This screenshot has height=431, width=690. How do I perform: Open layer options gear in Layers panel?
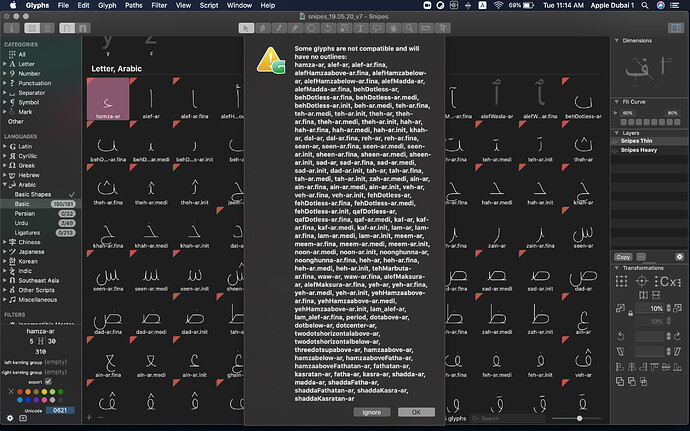679,257
